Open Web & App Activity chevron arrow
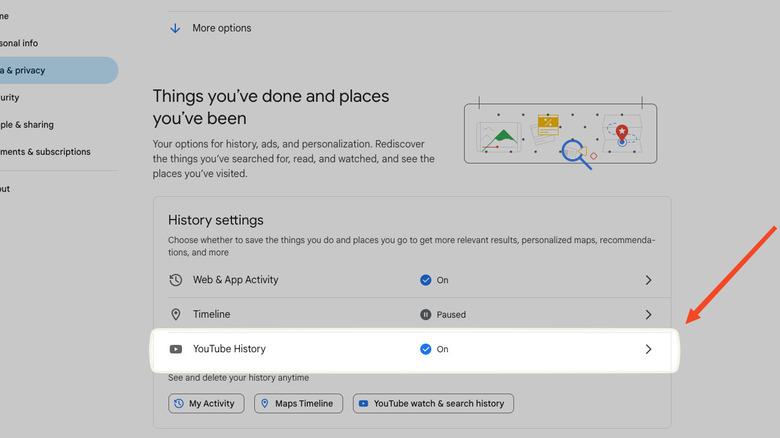Screen dimensions: 780x438 pos(648,280)
